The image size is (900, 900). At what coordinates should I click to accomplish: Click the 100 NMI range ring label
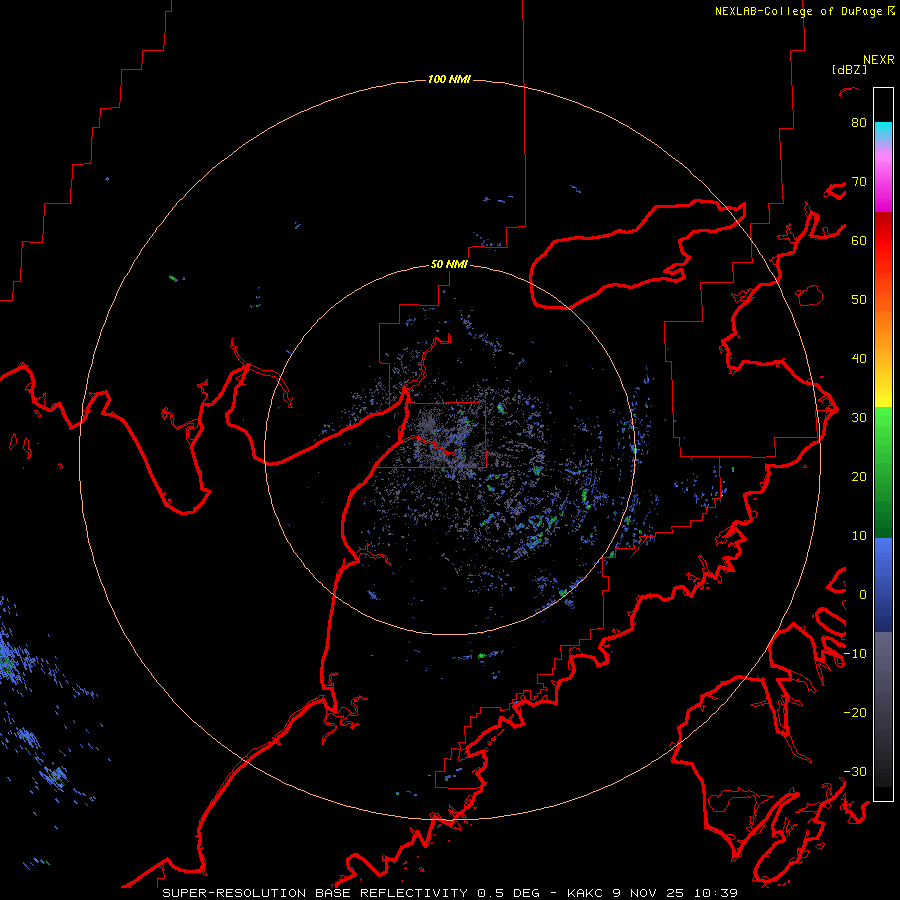449,79
